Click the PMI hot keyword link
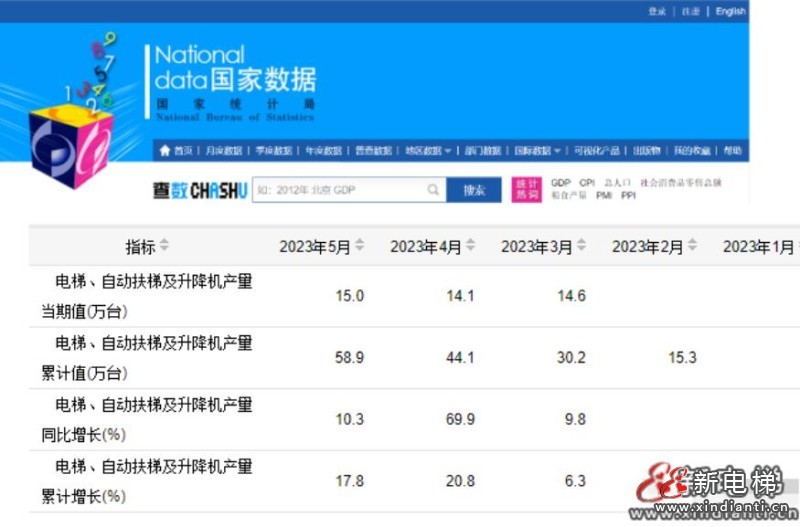This screenshot has height=527, width=800. [x=604, y=196]
